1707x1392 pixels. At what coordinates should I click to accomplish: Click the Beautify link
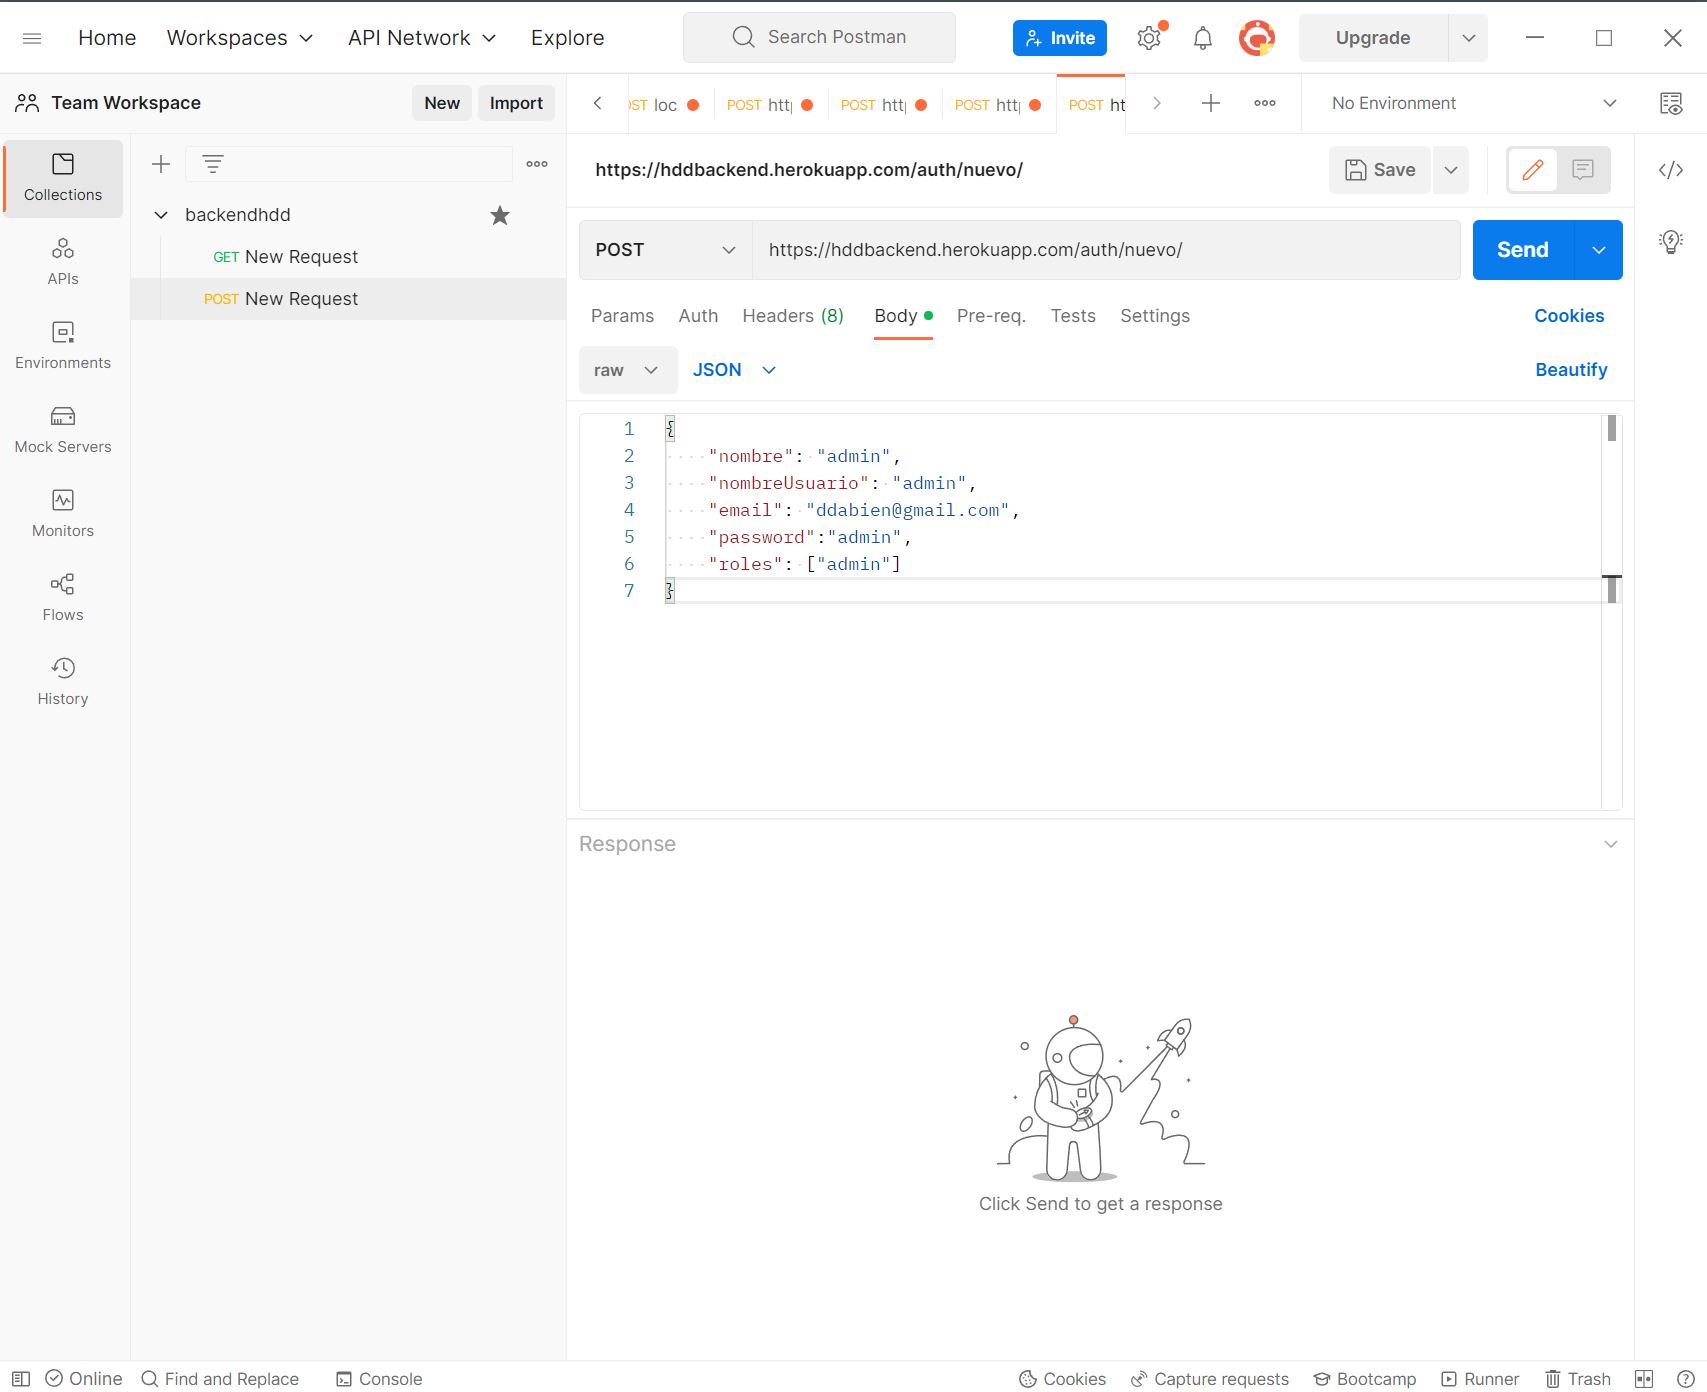point(1571,370)
